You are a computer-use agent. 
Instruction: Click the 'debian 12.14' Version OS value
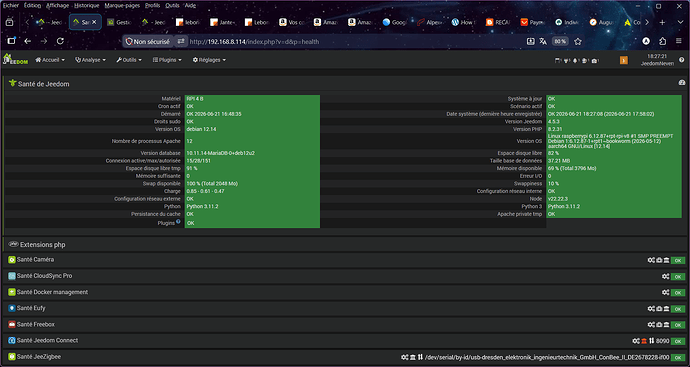click(201, 129)
